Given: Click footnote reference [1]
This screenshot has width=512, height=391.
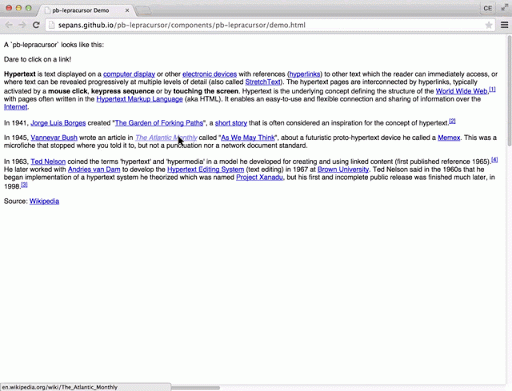Looking at the screenshot, I should click(x=492, y=89).
